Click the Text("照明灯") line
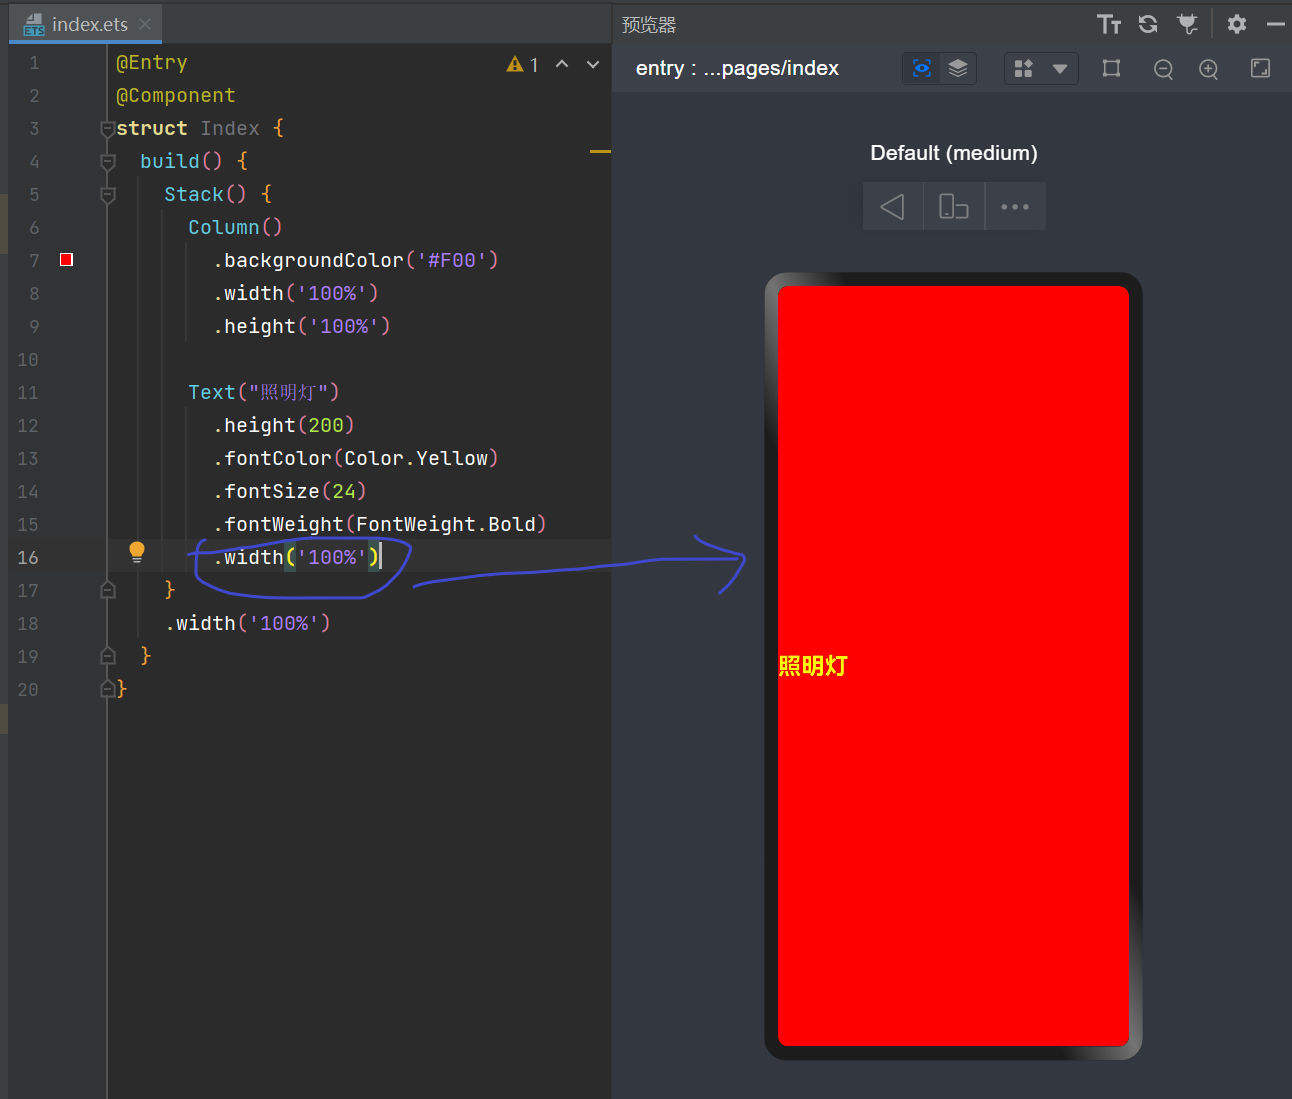1292x1099 pixels. (x=264, y=393)
